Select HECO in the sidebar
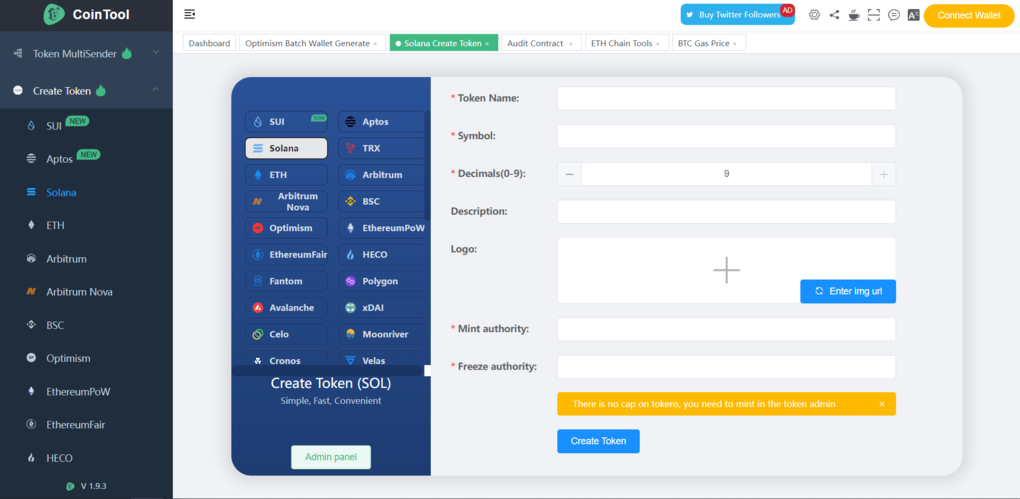Viewport: 1020px width, 499px height. 86,458
